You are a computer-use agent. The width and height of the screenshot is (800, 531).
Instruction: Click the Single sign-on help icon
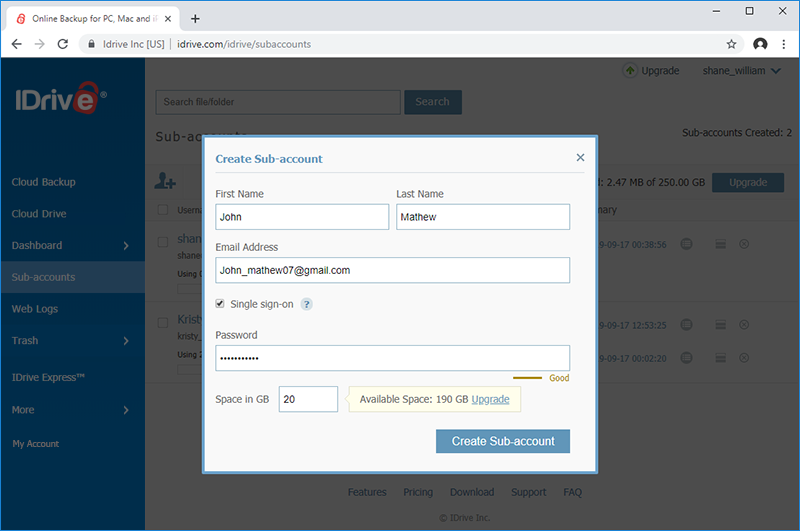coord(306,305)
